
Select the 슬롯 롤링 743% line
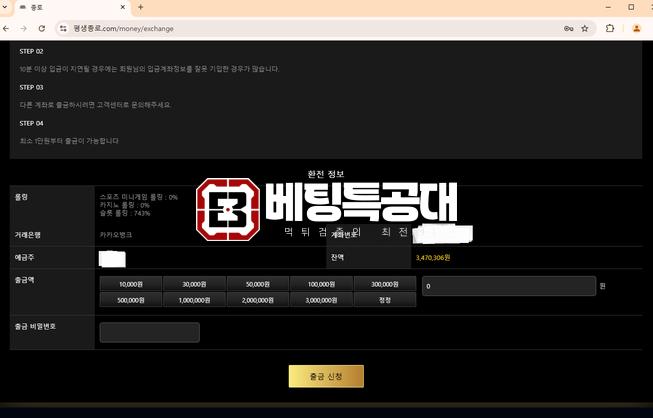point(125,213)
